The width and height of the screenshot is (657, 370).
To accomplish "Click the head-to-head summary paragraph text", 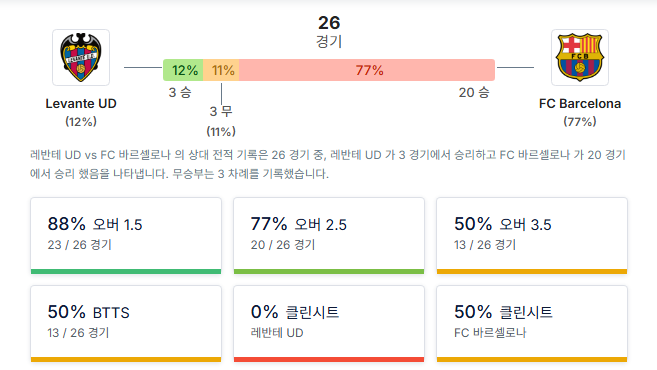I will coord(328,164).
